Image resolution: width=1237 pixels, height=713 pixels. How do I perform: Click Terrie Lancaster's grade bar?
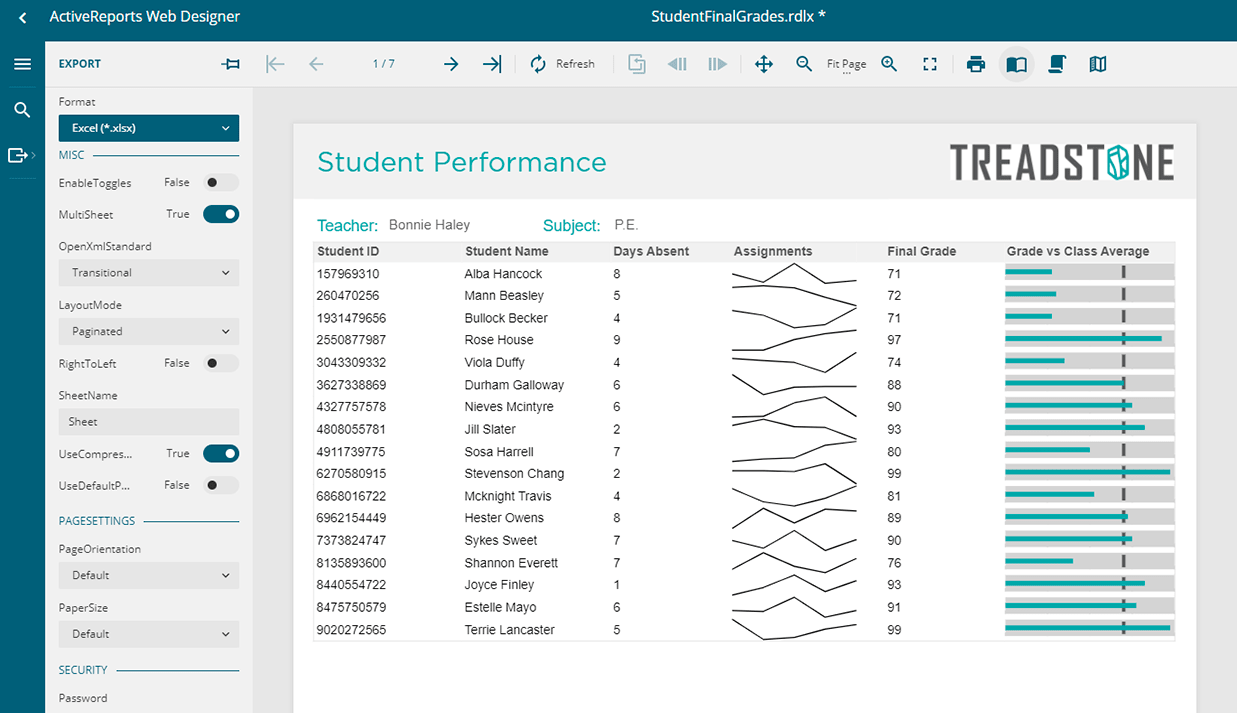coord(1089,628)
